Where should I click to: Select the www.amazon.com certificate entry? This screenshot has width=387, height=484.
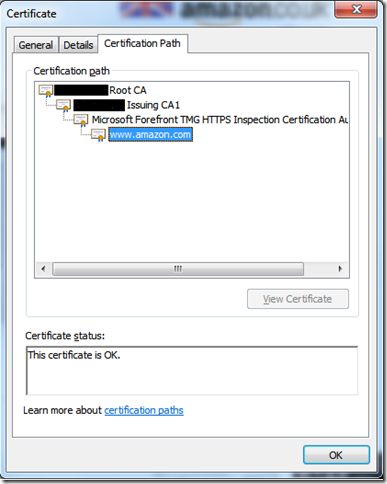(150, 135)
